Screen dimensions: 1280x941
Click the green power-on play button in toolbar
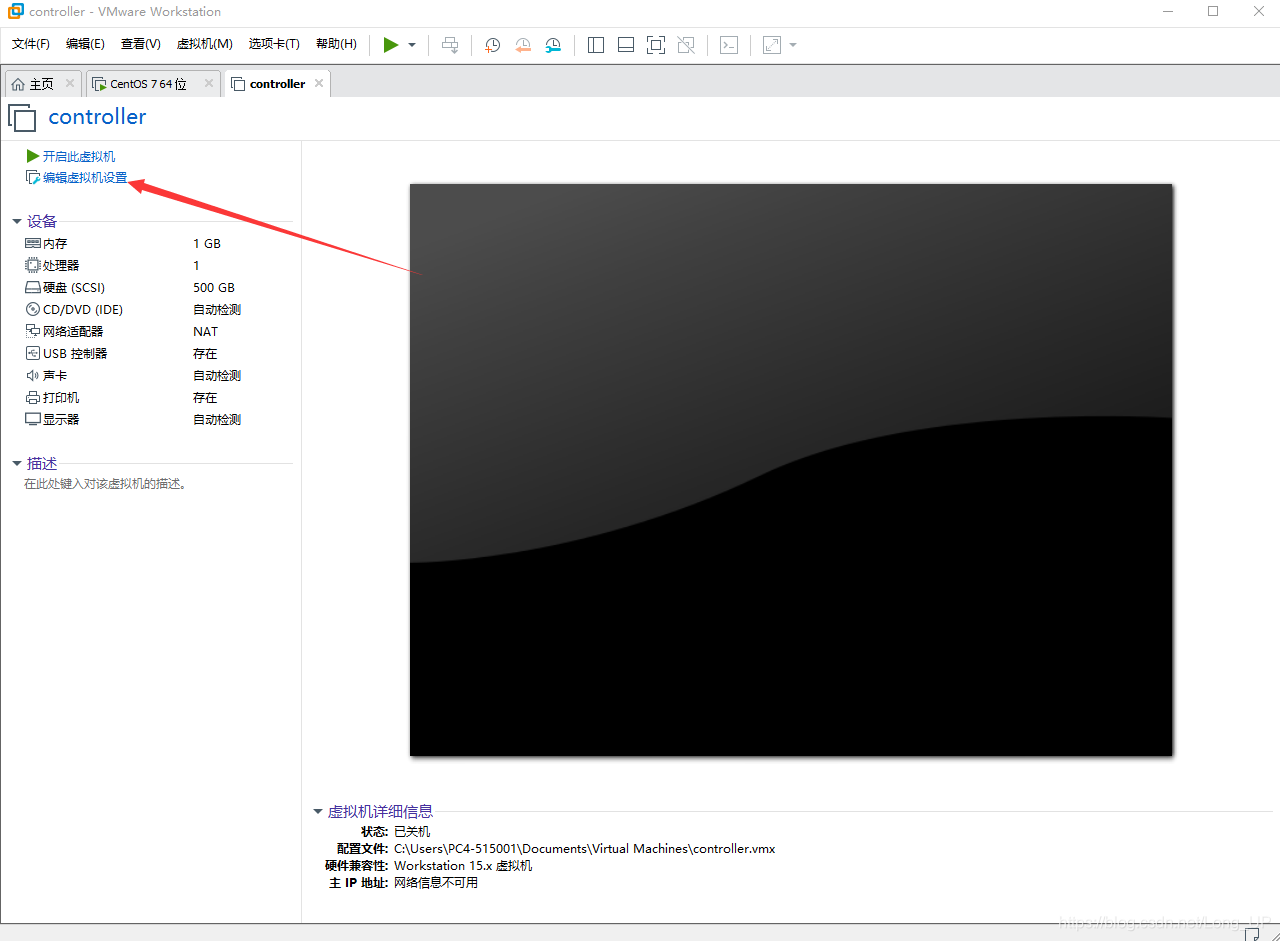[x=391, y=45]
